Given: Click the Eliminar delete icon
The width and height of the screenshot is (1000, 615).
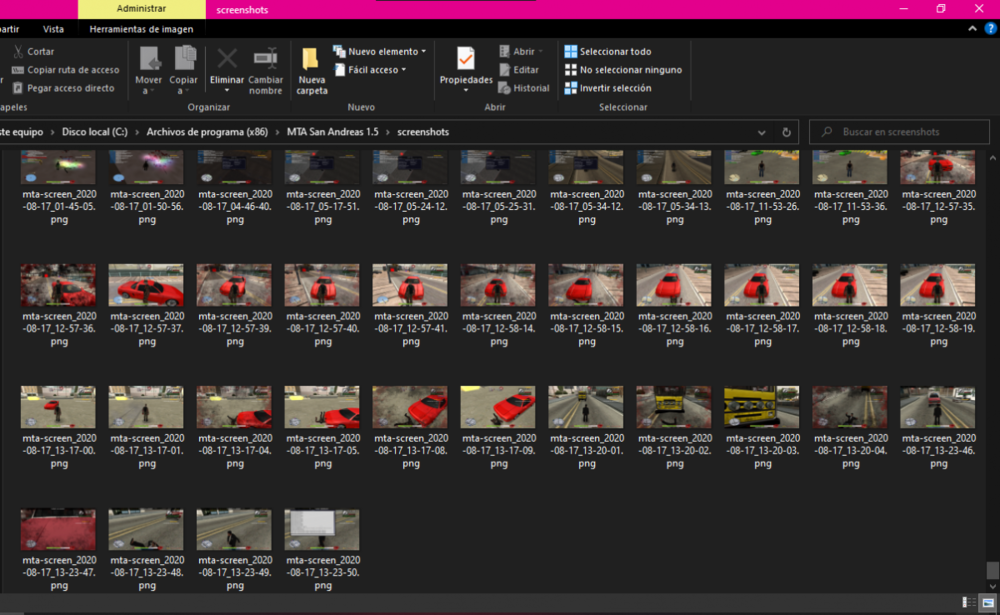Looking at the screenshot, I should (x=226, y=59).
